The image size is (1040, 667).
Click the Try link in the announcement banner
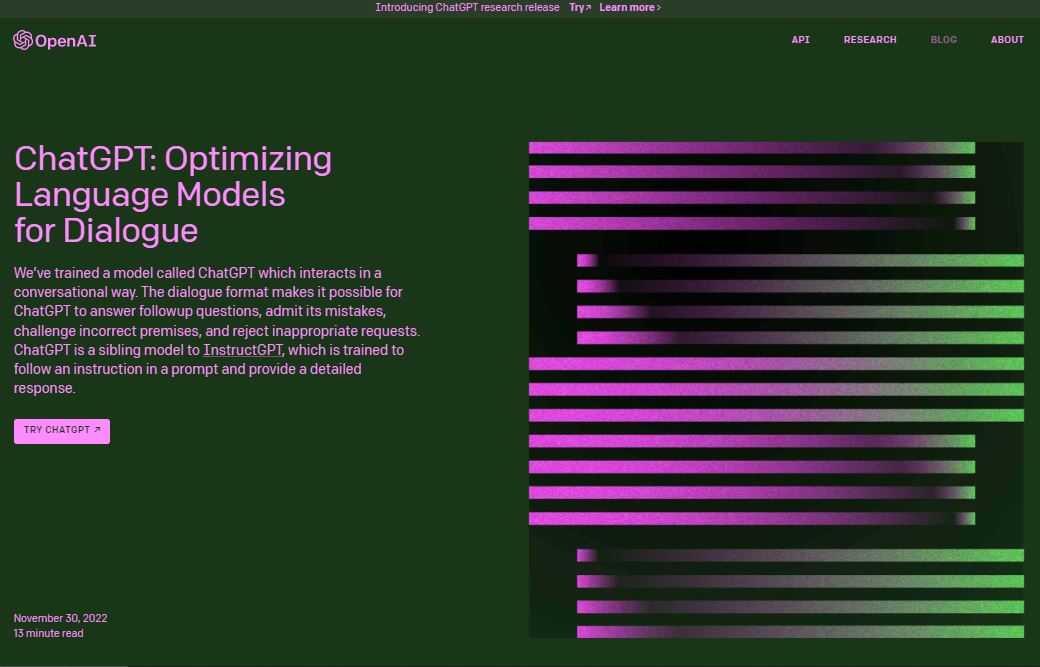(x=580, y=7)
